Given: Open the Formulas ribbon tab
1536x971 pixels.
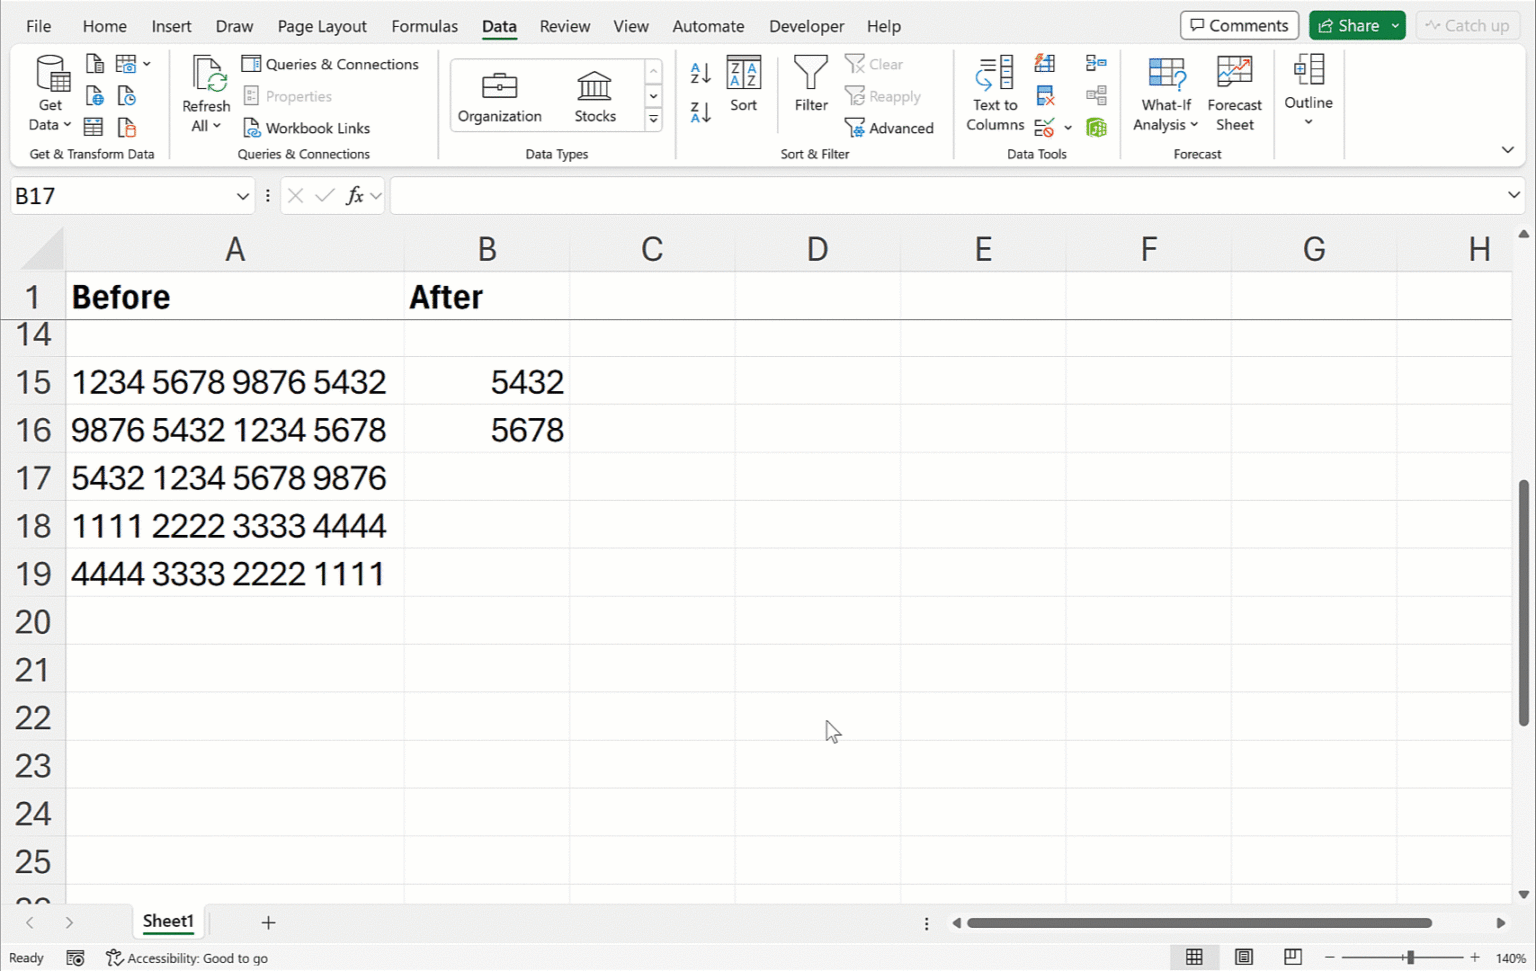Looking at the screenshot, I should (424, 26).
